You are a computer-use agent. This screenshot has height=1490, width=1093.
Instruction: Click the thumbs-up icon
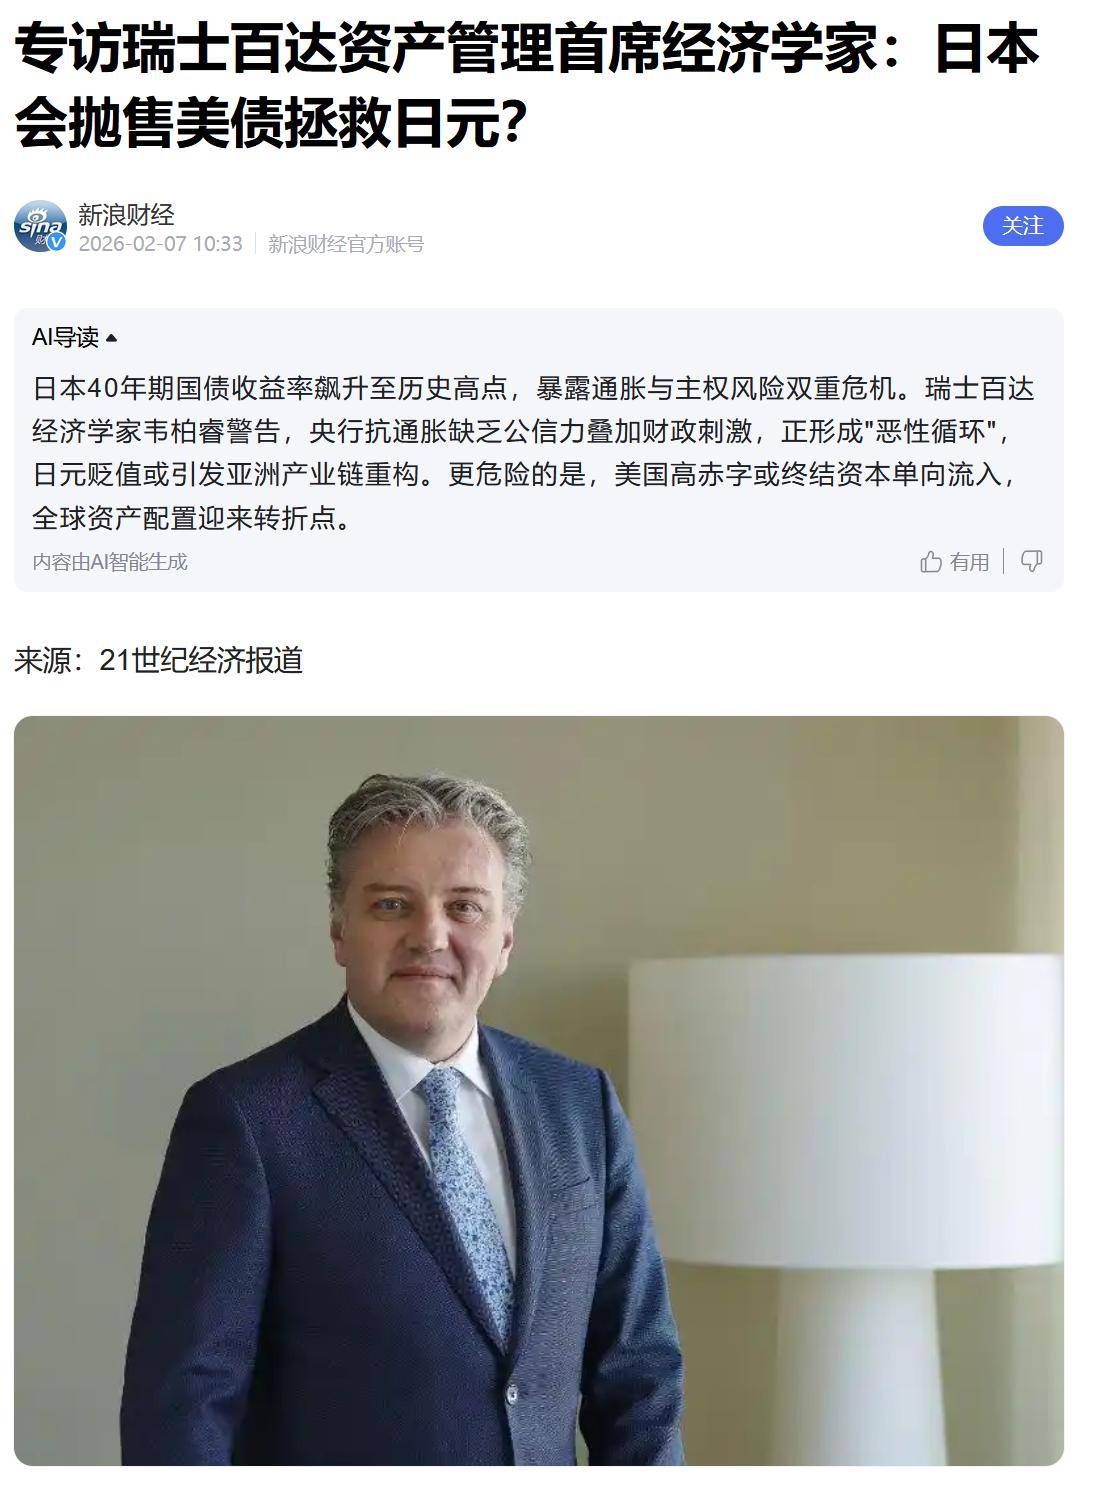931,562
